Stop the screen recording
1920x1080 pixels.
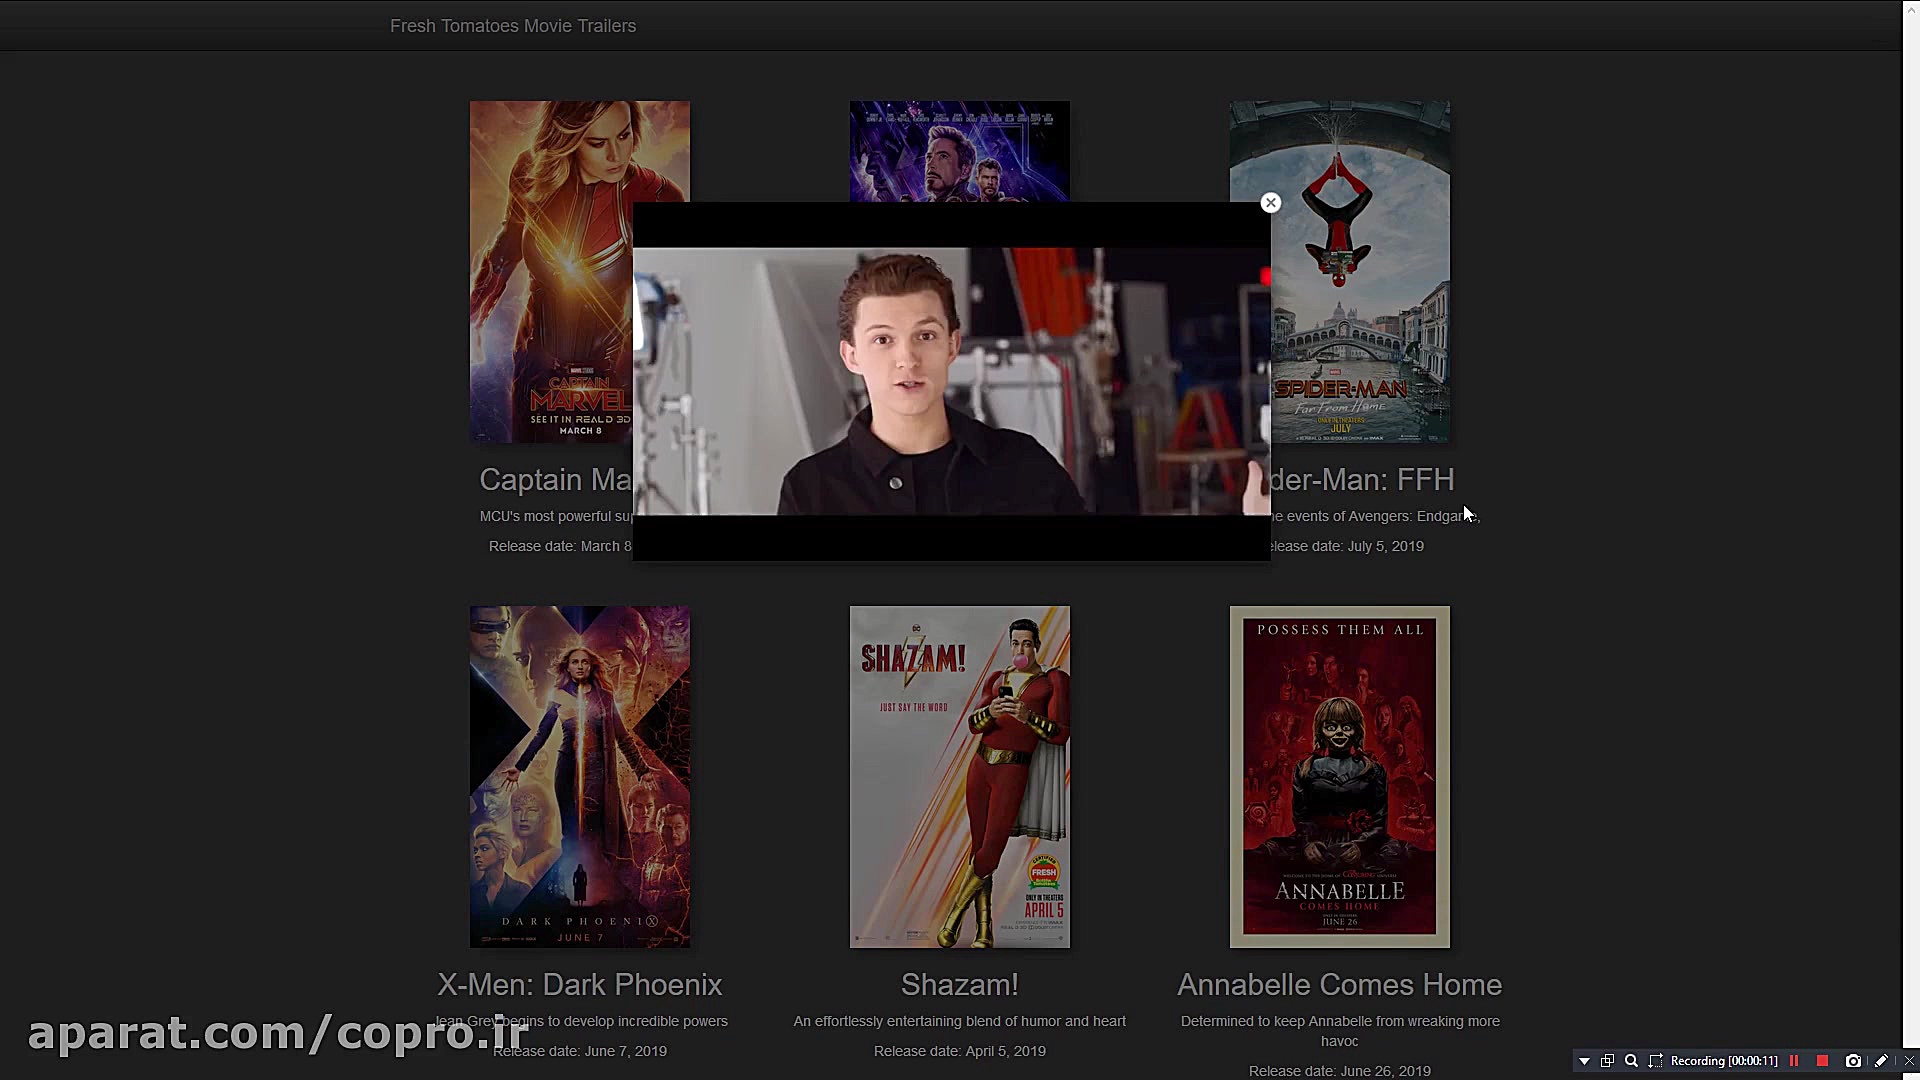click(x=1822, y=1061)
